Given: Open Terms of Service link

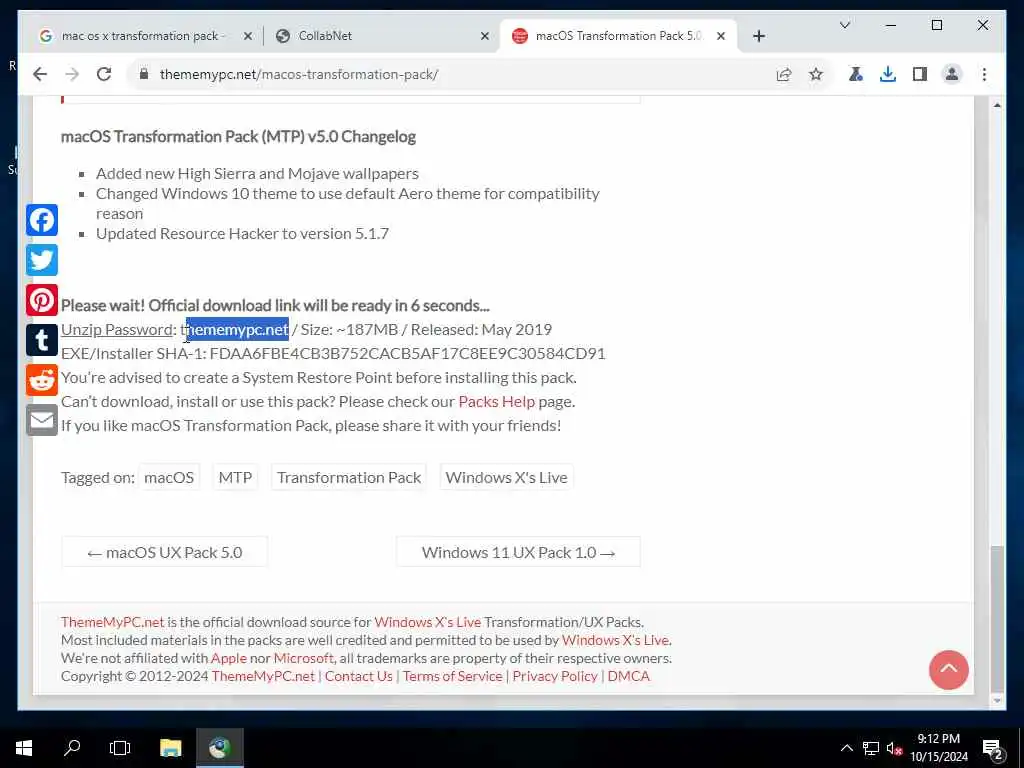Looking at the screenshot, I should click(x=453, y=676).
